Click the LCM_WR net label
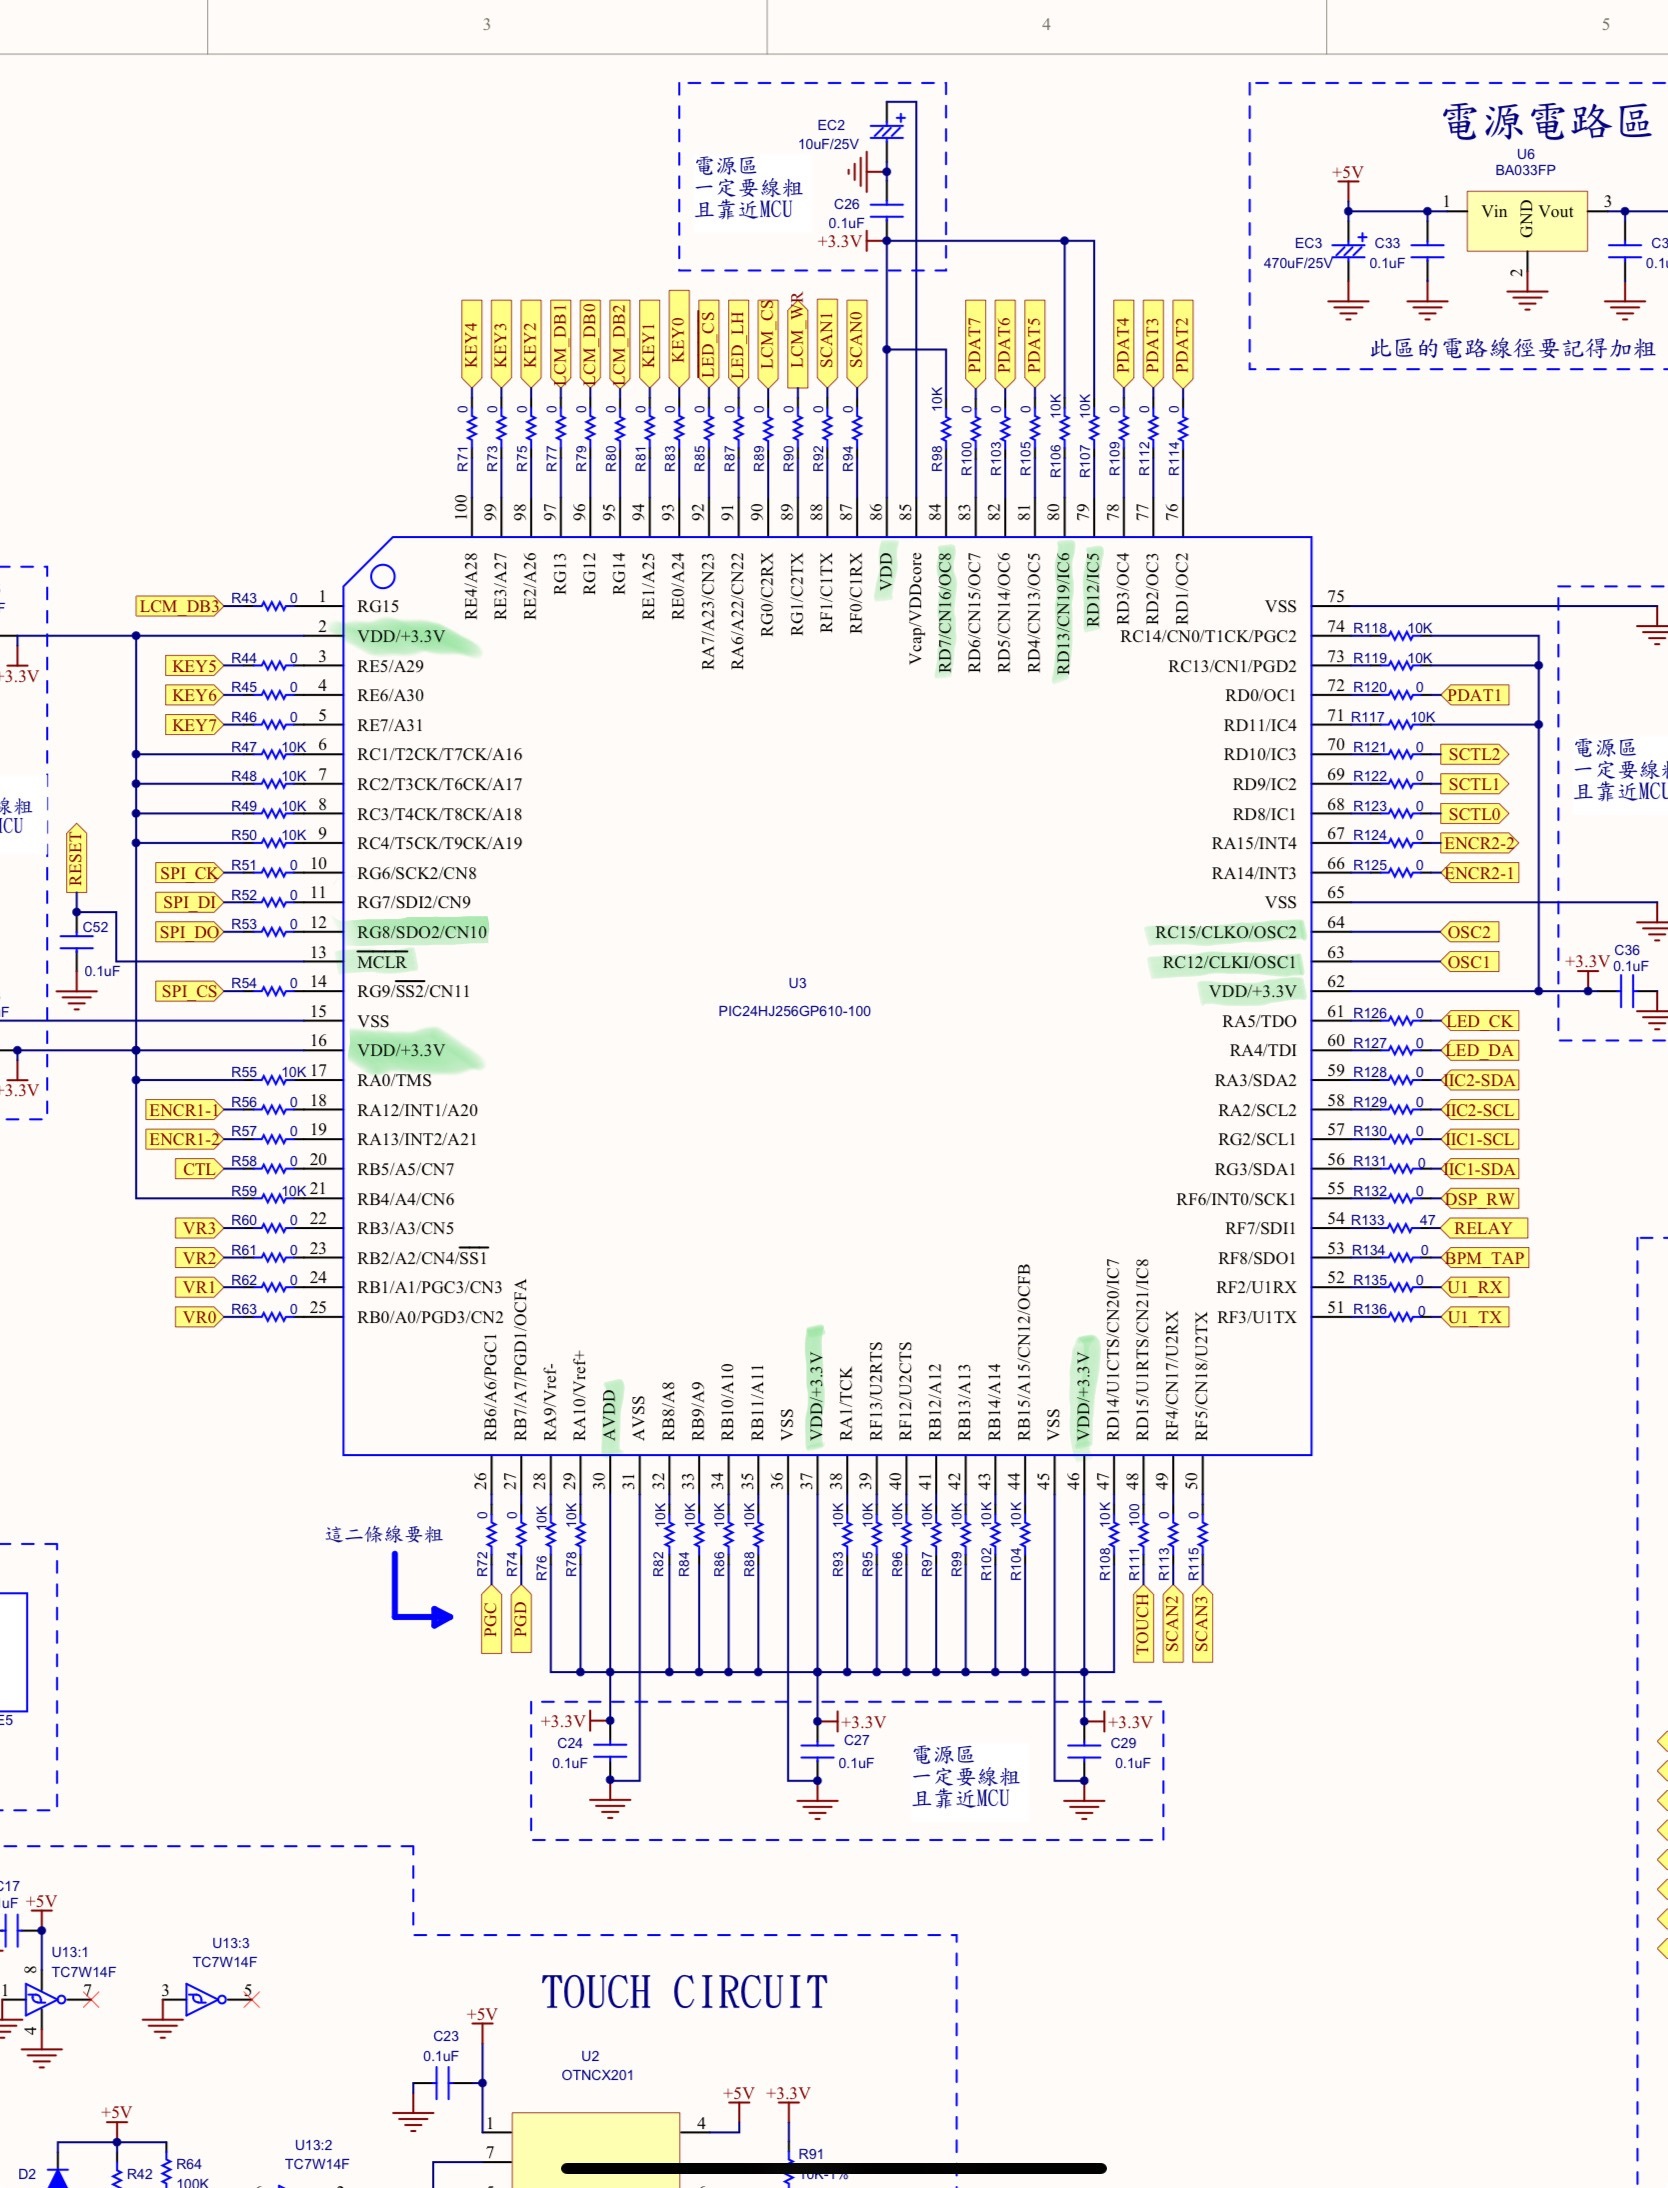 click(797, 342)
